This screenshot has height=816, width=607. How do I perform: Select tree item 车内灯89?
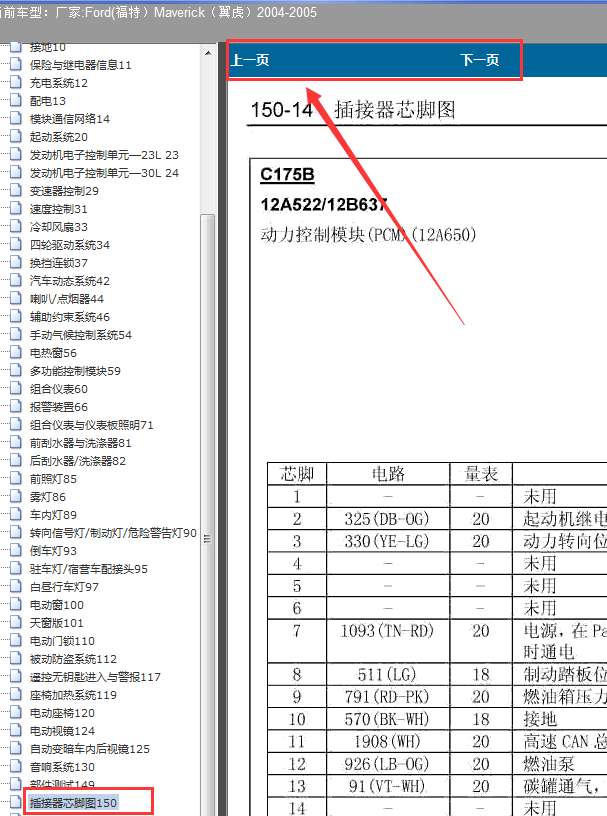click(x=53, y=515)
